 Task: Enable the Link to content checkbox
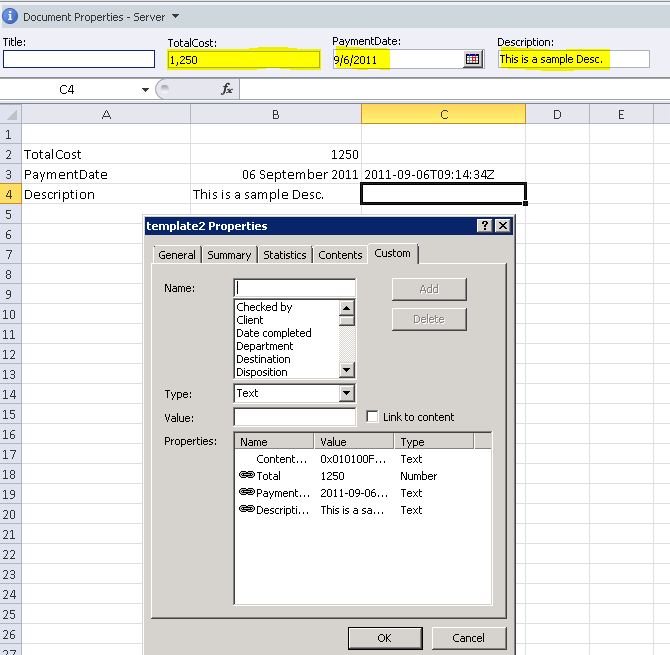coord(373,417)
